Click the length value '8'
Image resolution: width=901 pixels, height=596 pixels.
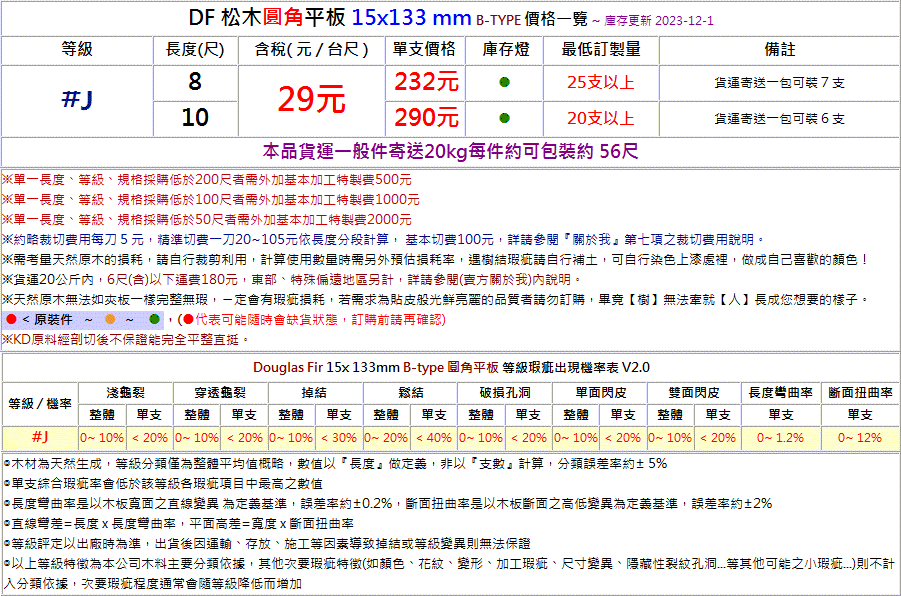tap(195, 82)
